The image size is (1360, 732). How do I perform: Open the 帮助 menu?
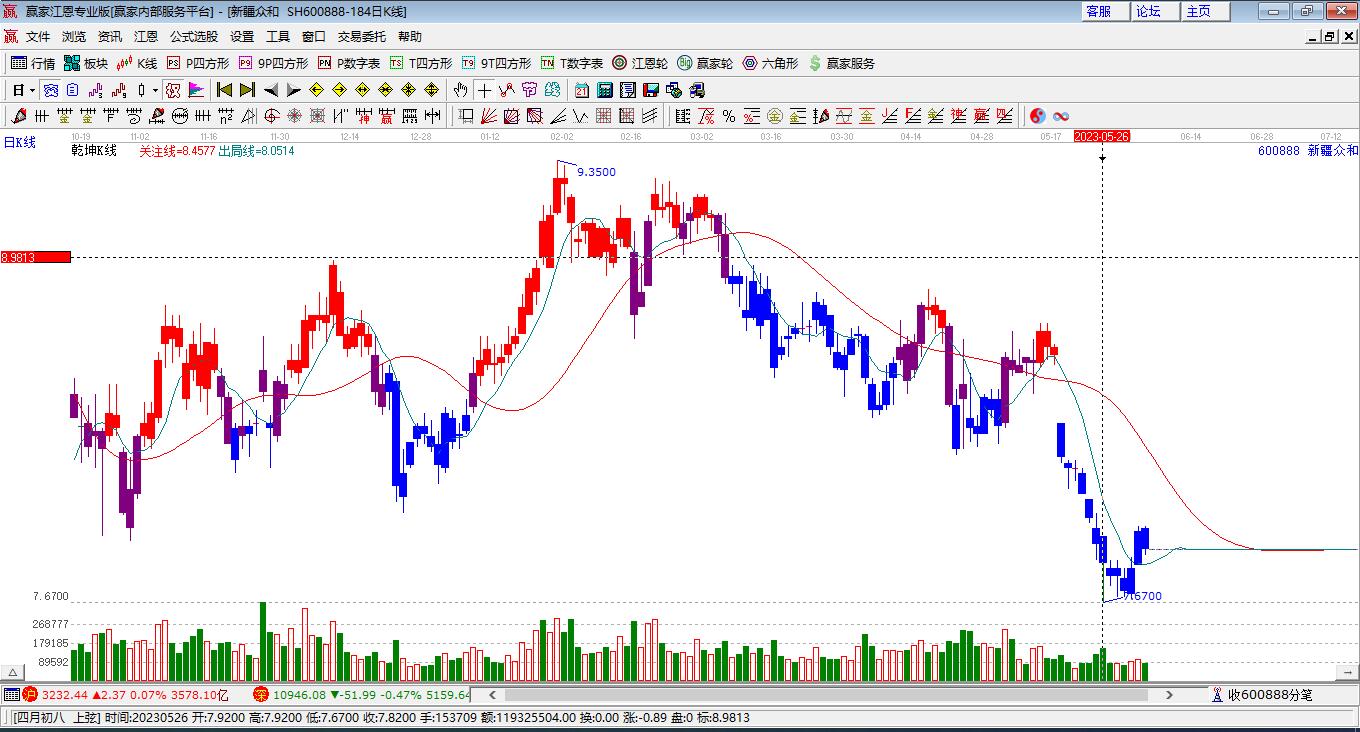[410, 37]
